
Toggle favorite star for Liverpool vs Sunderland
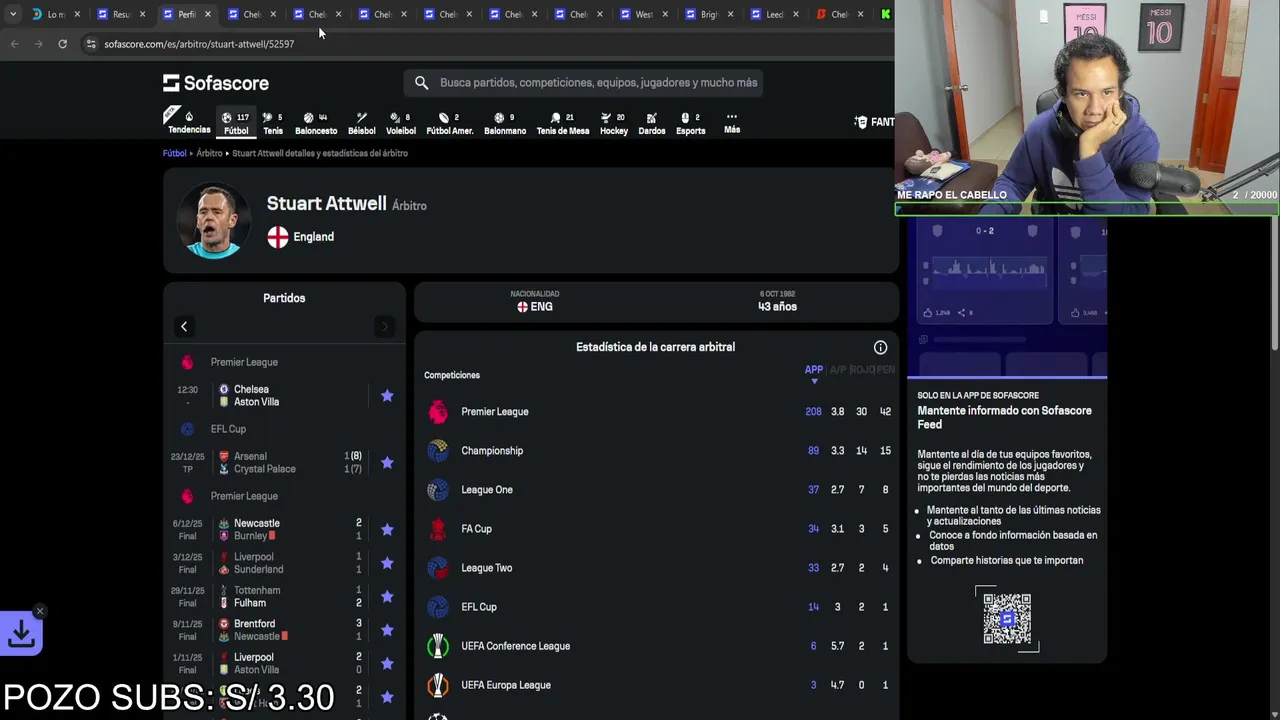tap(387, 563)
